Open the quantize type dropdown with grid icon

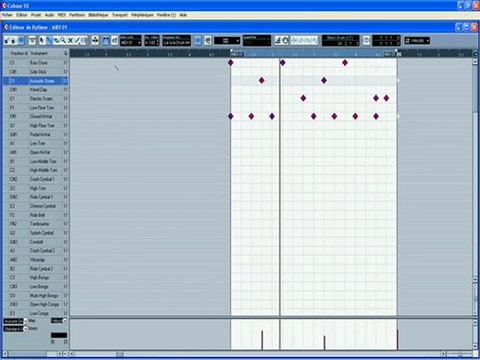(x=227, y=41)
